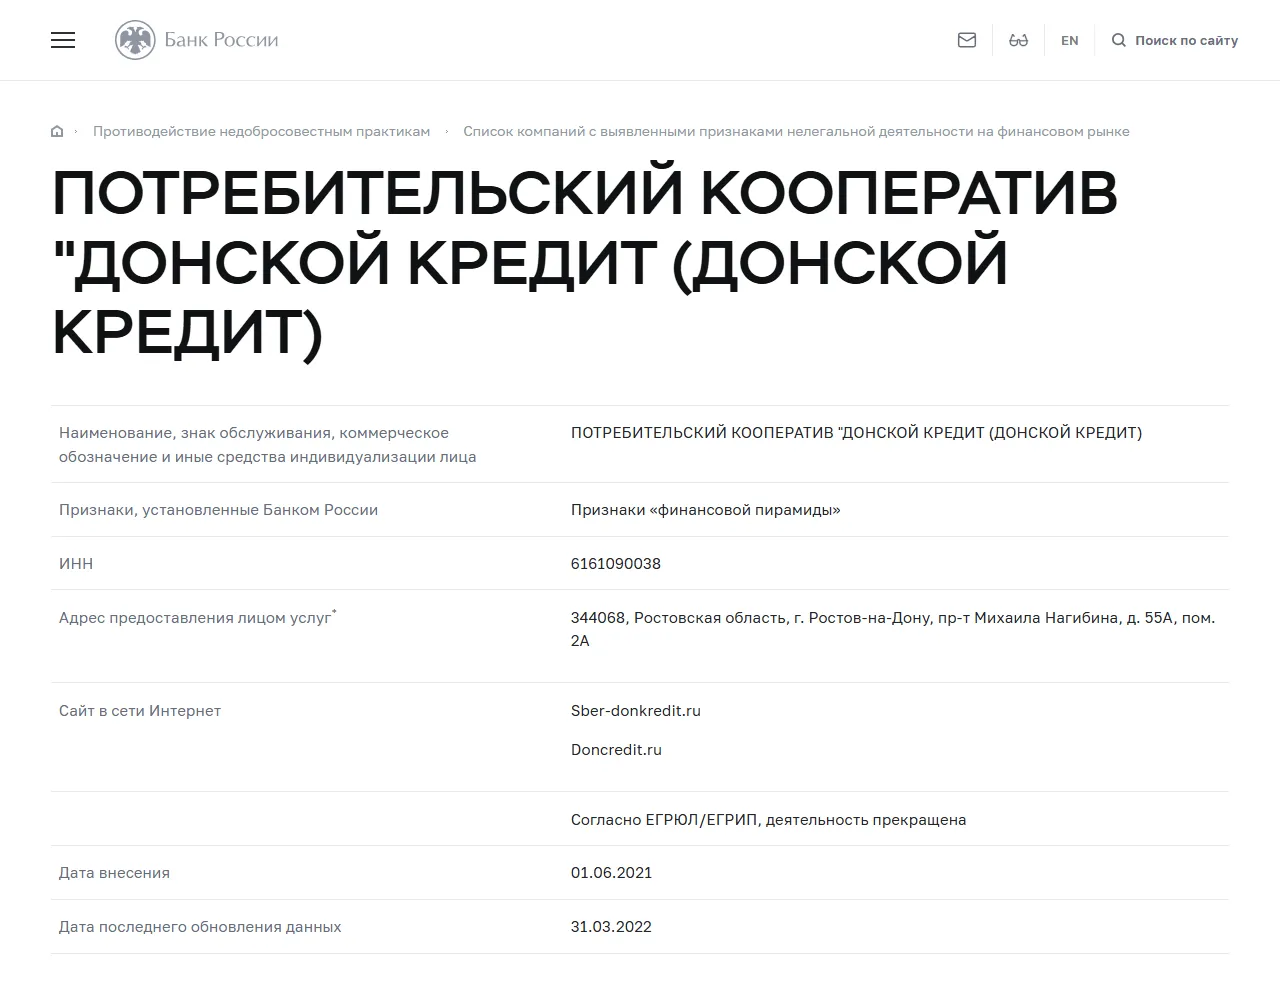Select label Дата внесения
1280x982 pixels.
point(114,873)
